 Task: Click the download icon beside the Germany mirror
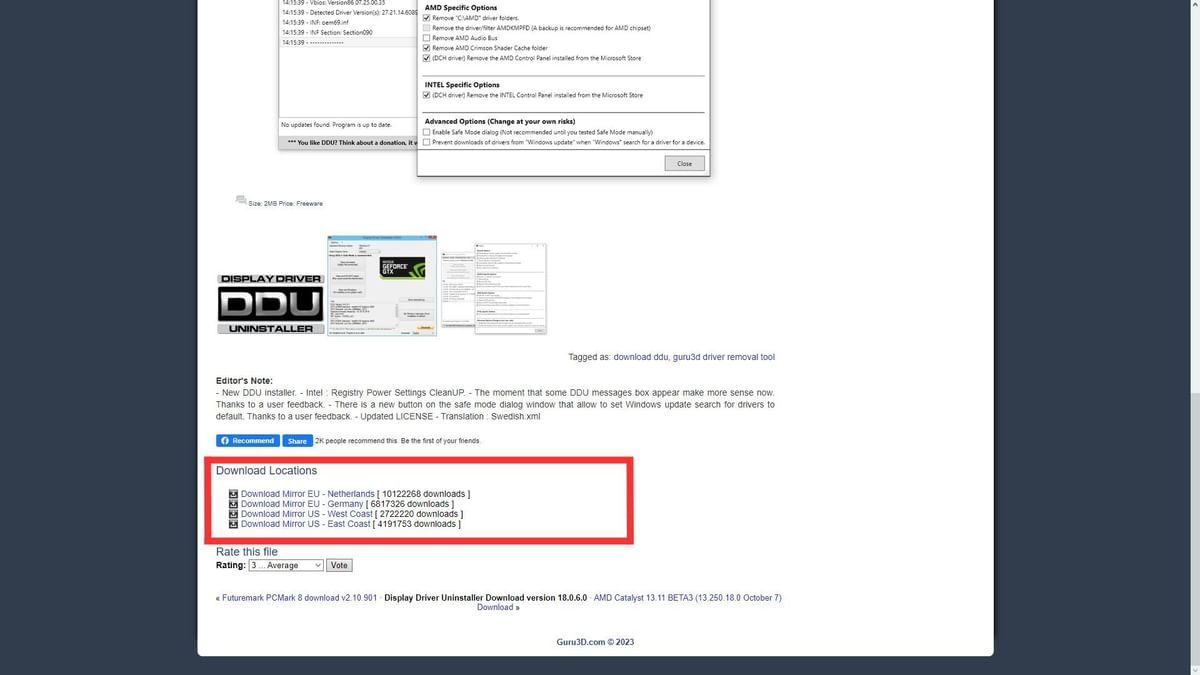click(x=232, y=504)
